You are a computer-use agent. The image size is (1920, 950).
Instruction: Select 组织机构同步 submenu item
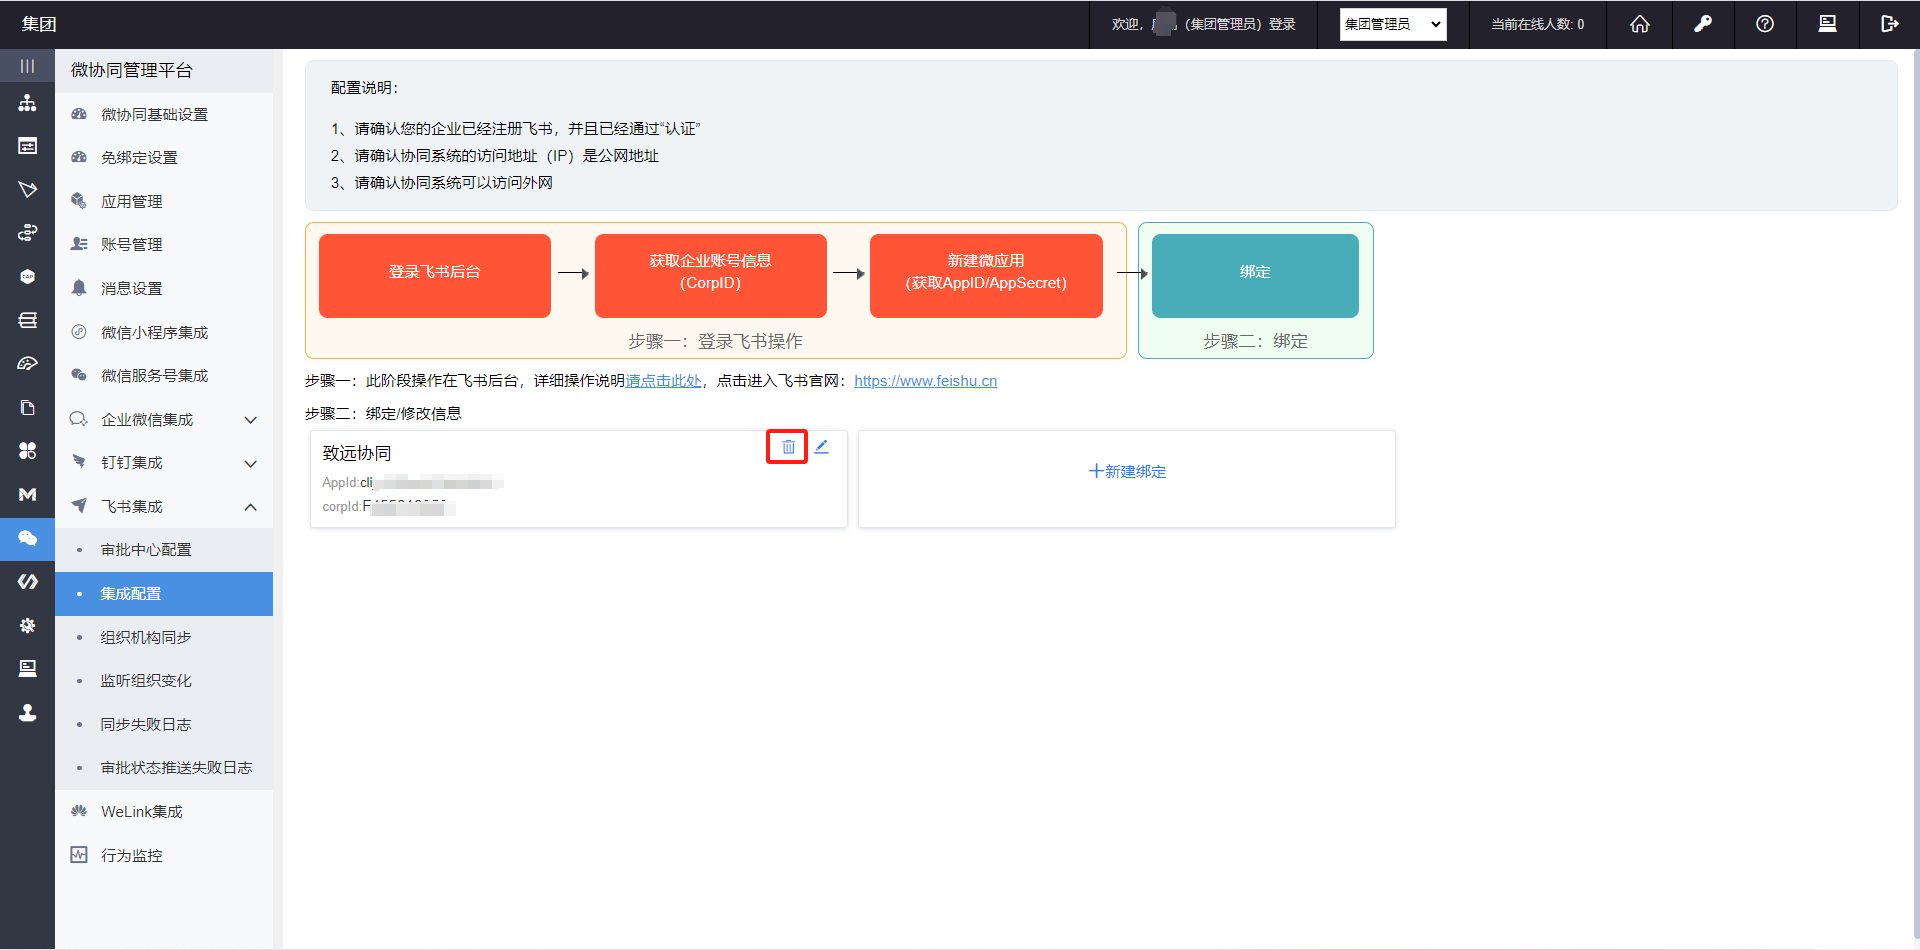click(x=164, y=638)
